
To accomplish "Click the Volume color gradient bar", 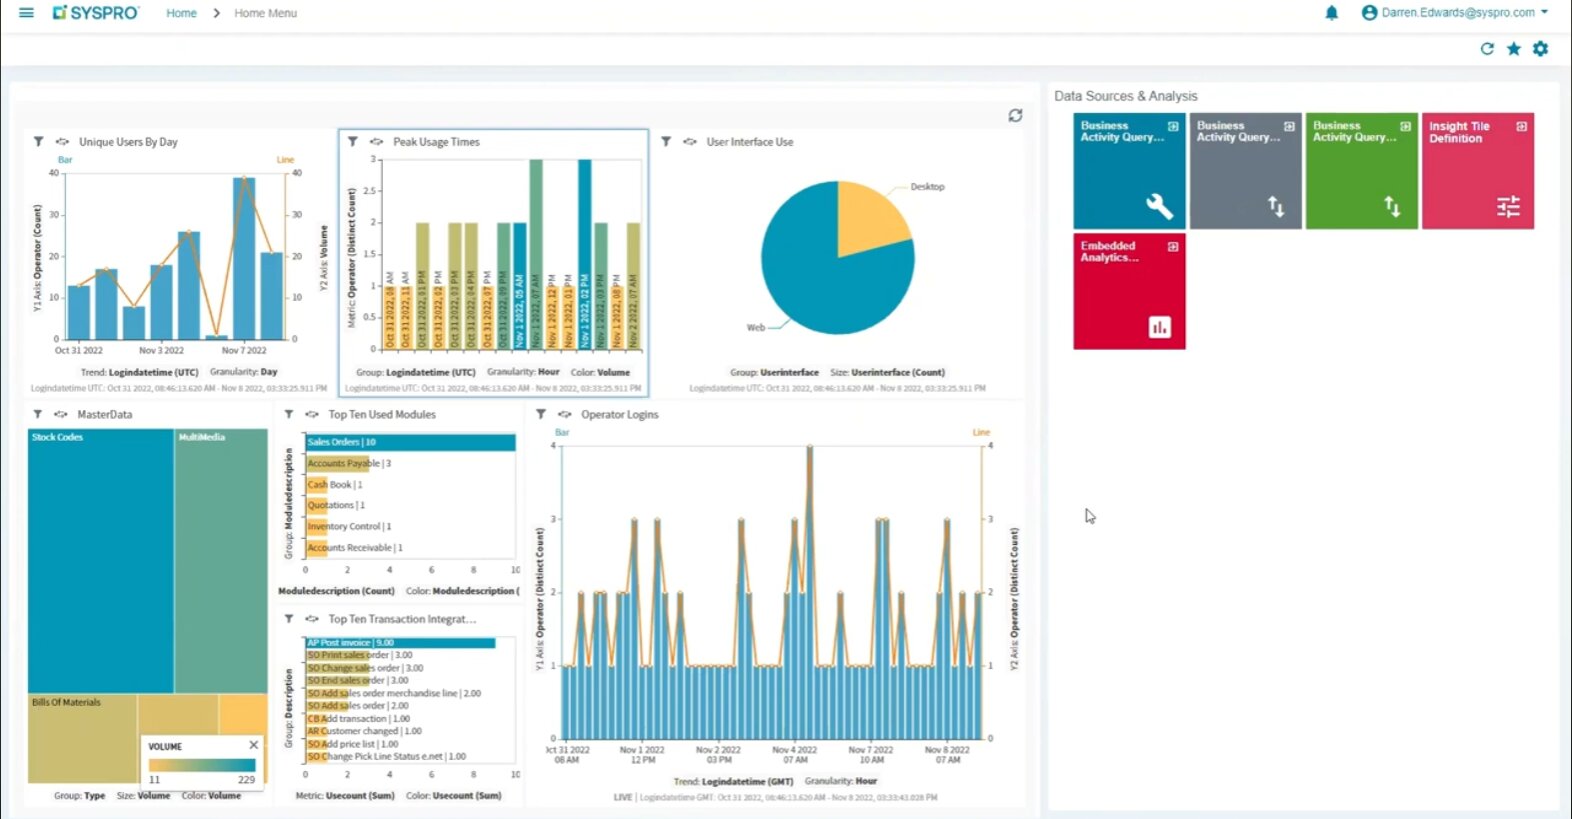I will pos(202,765).
